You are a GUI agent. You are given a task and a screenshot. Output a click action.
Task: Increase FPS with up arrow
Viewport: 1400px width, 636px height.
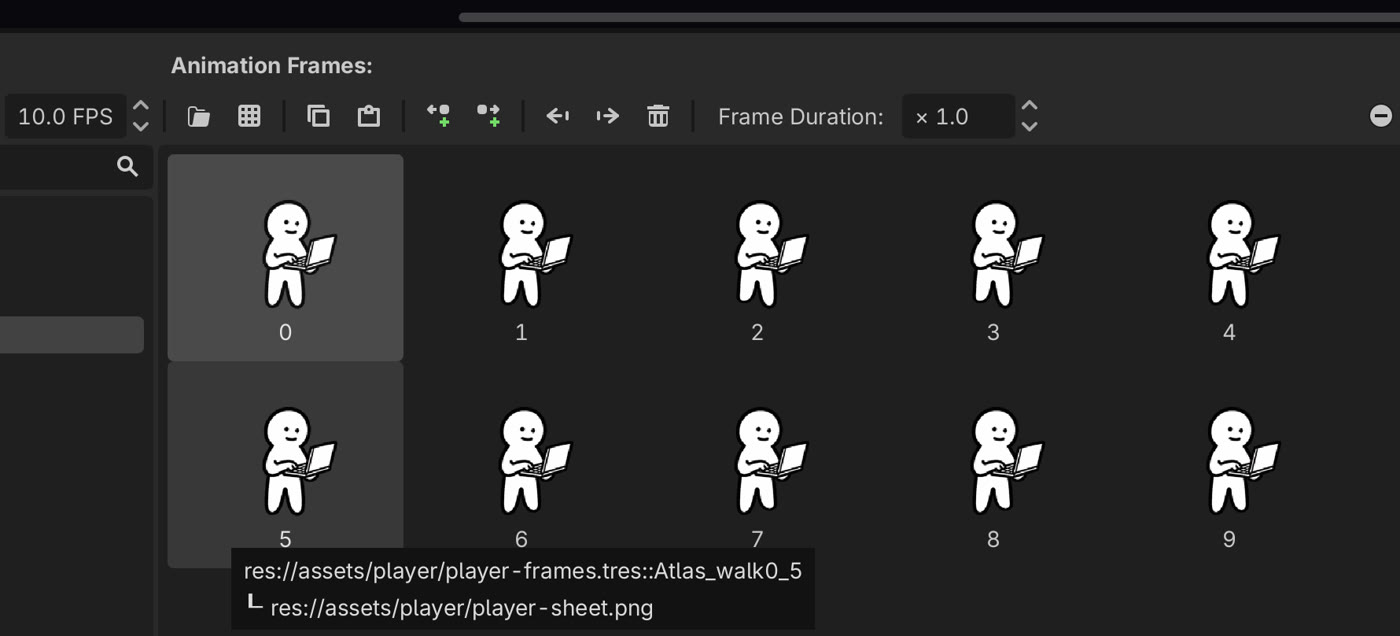(x=141, y=105)
